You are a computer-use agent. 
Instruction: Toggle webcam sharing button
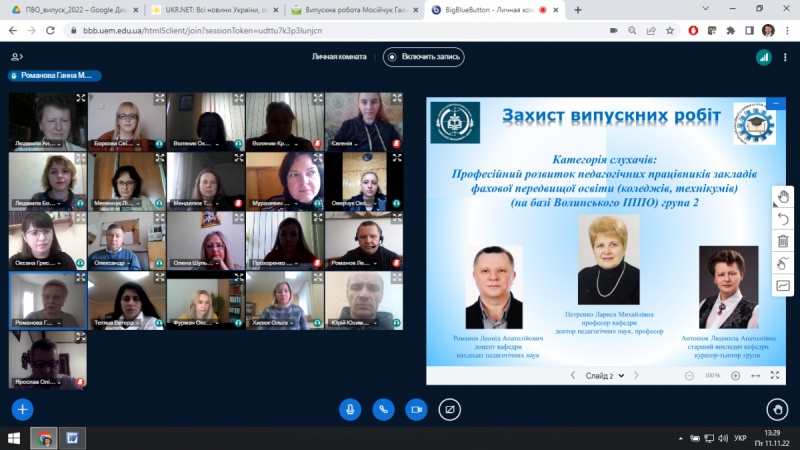pyautogui.click(x=416, y=409)
